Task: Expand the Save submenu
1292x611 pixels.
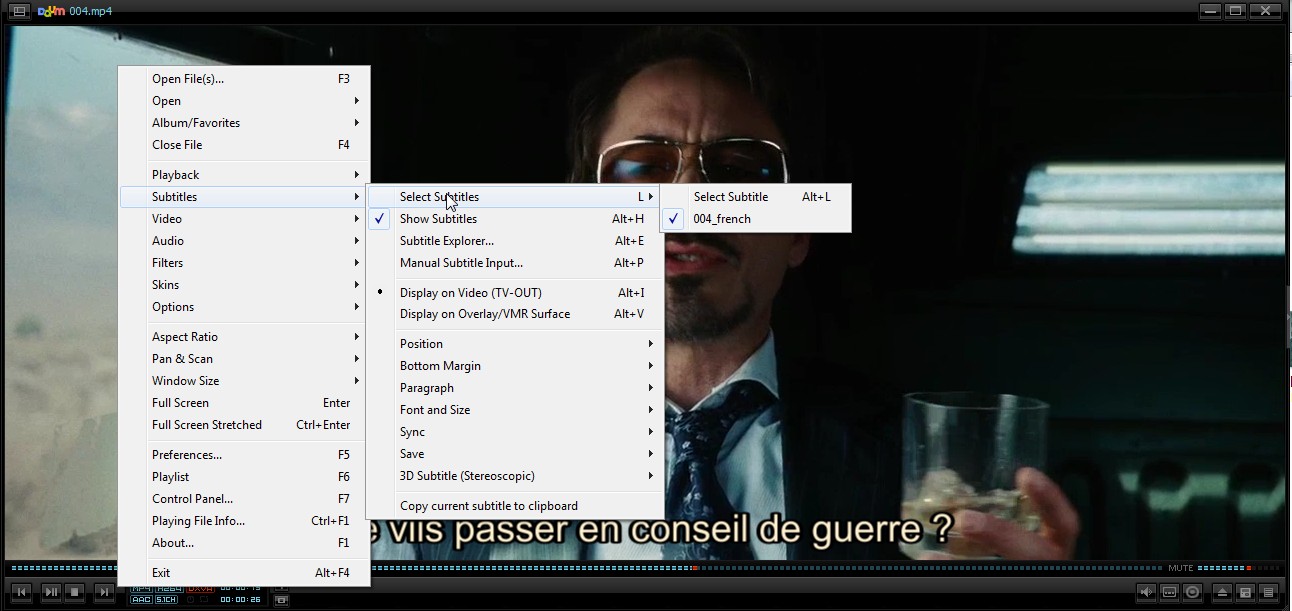Action: coord(514,454)
